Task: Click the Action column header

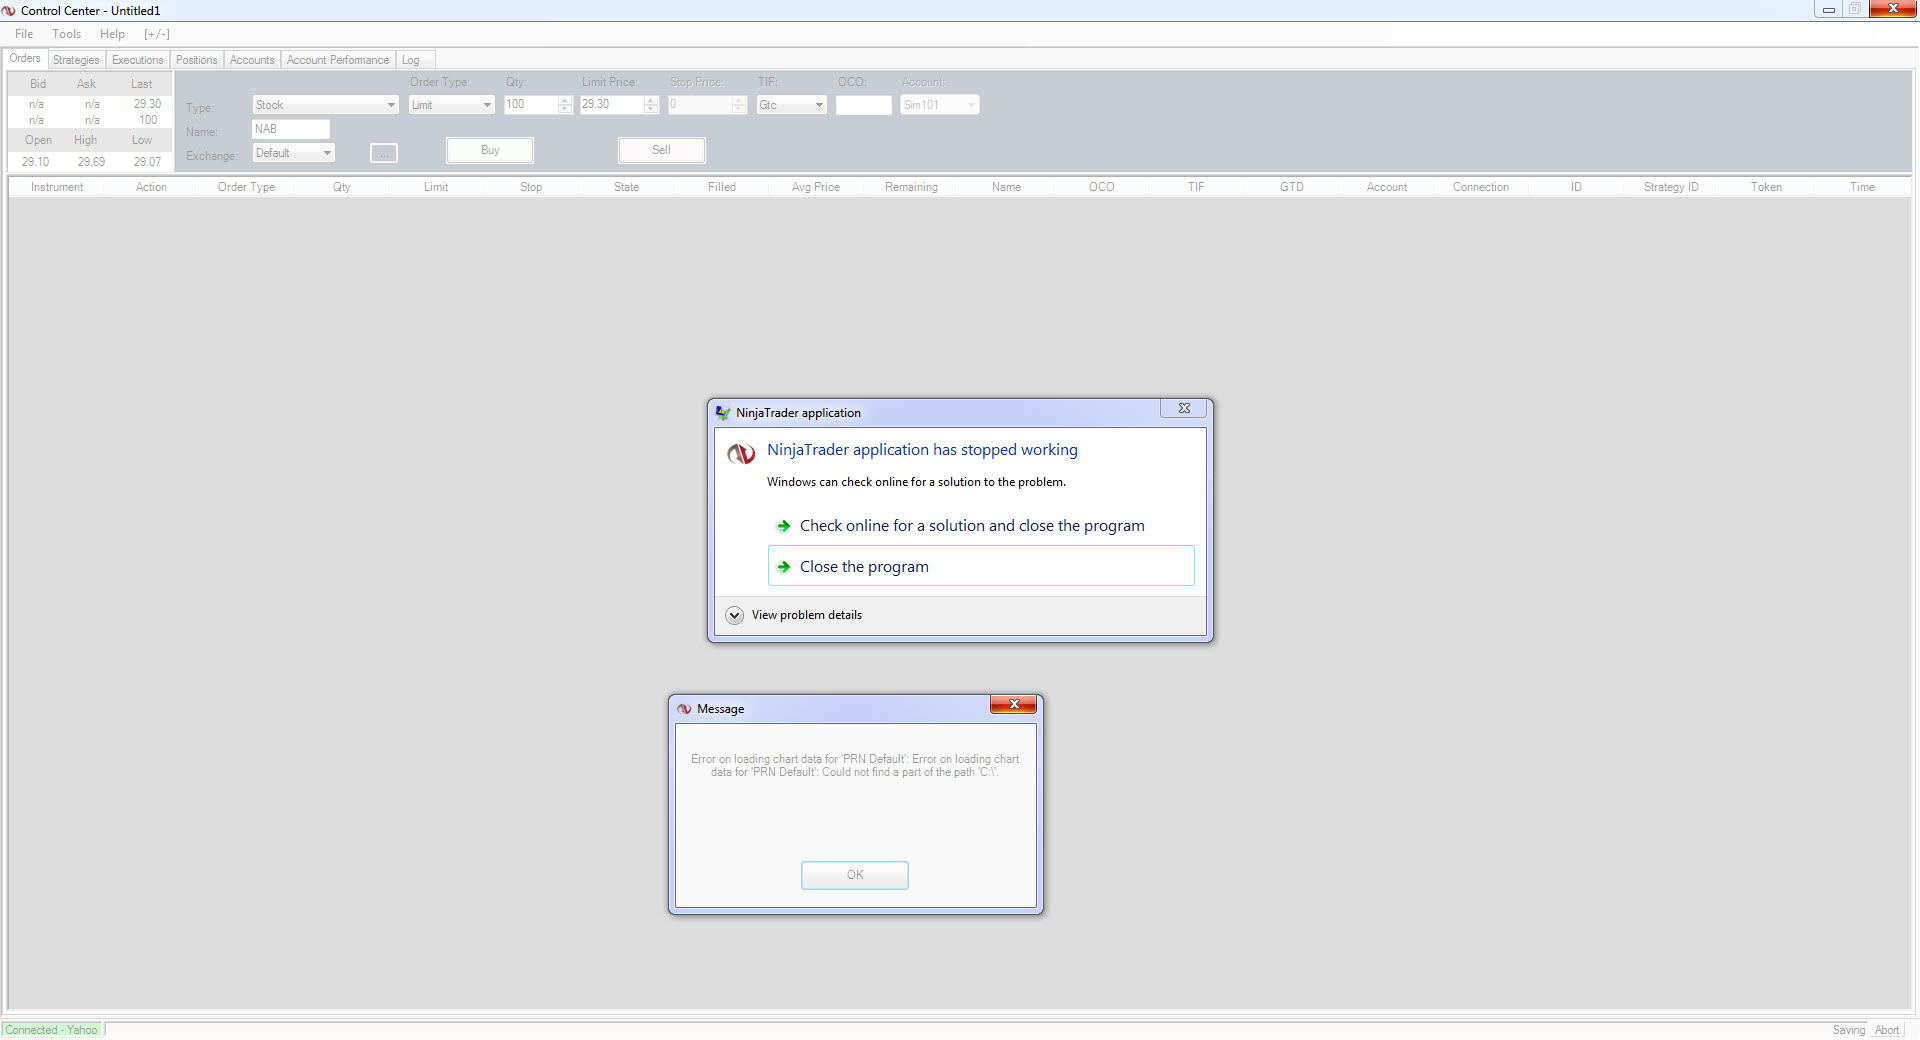Action: tap(152, 187)
